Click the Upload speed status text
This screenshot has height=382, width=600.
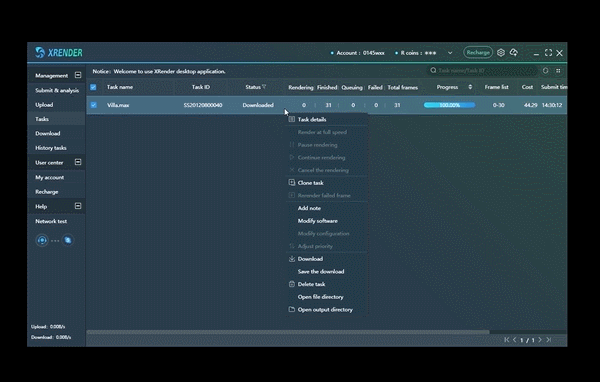click(48, 326)
